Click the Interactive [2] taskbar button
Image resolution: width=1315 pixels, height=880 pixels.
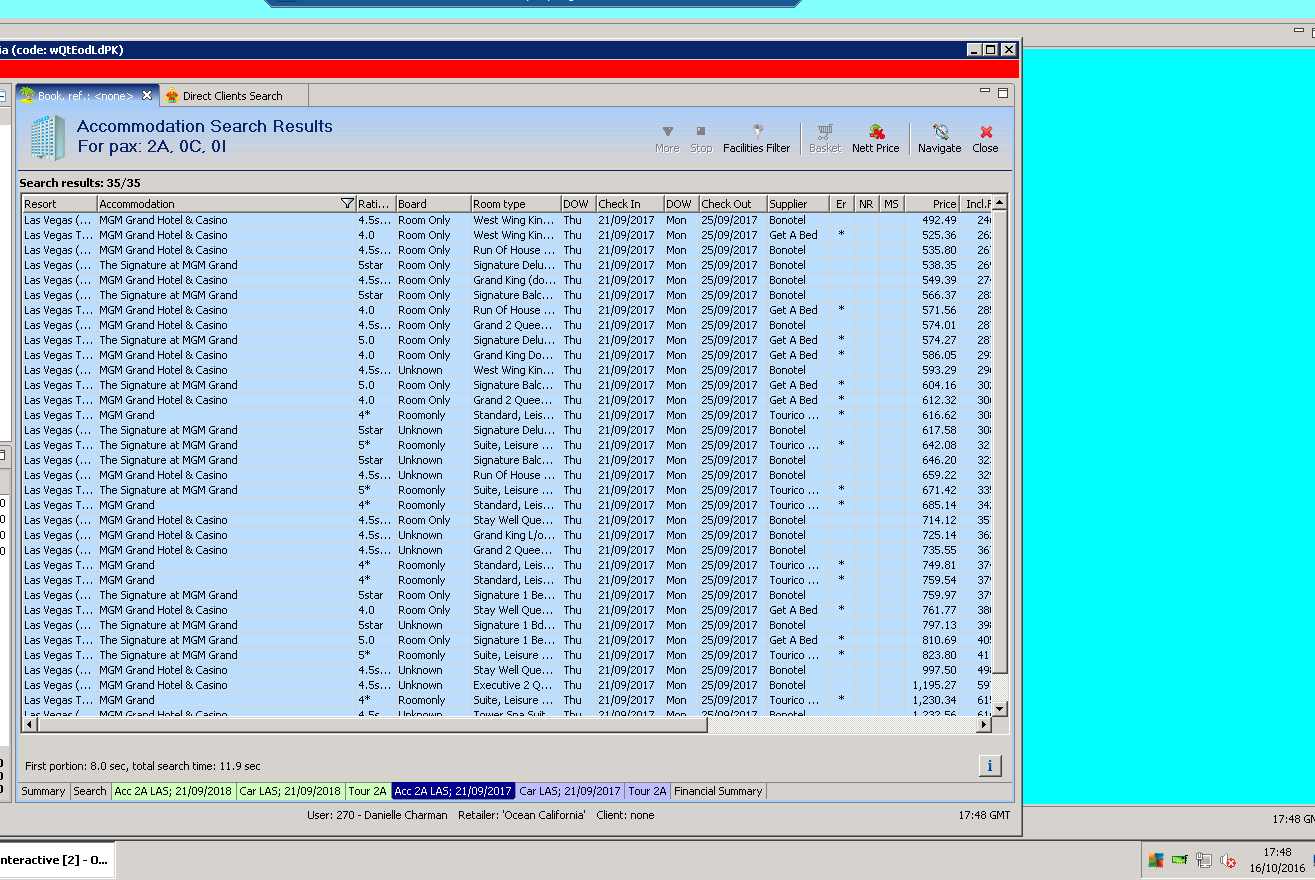coord(55,860)
